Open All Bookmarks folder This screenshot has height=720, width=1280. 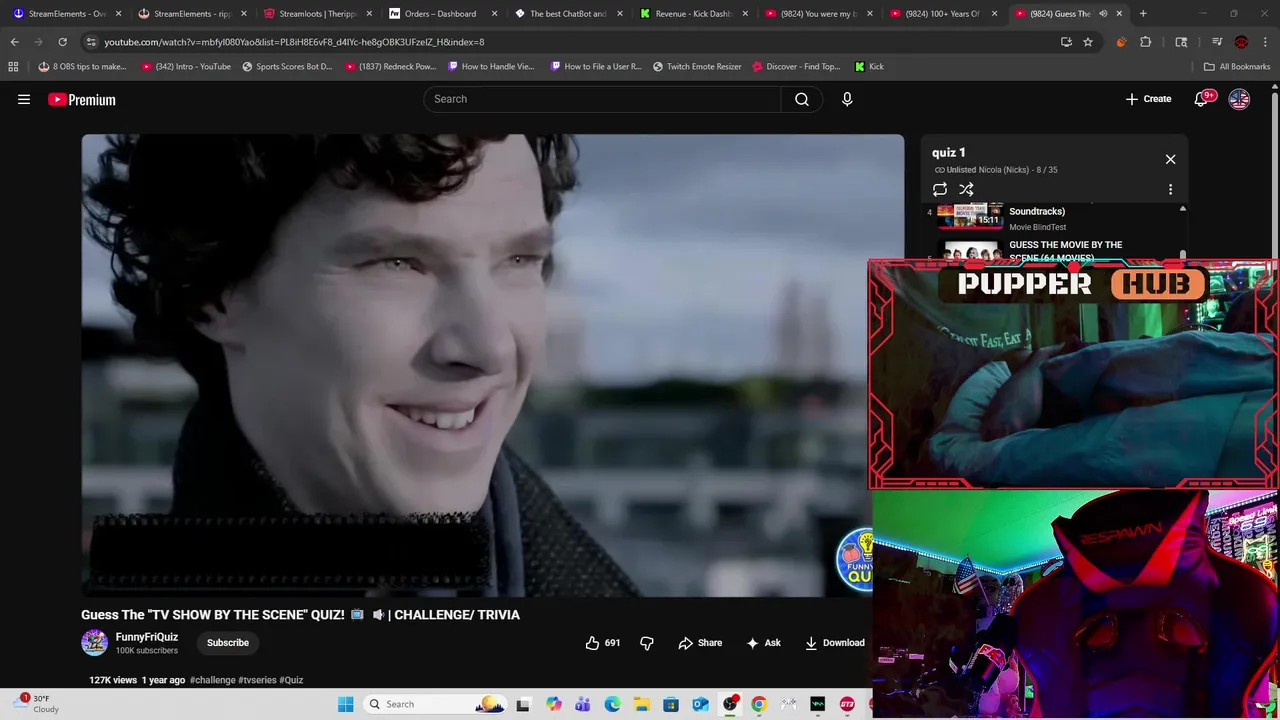tap(1237, 66)
